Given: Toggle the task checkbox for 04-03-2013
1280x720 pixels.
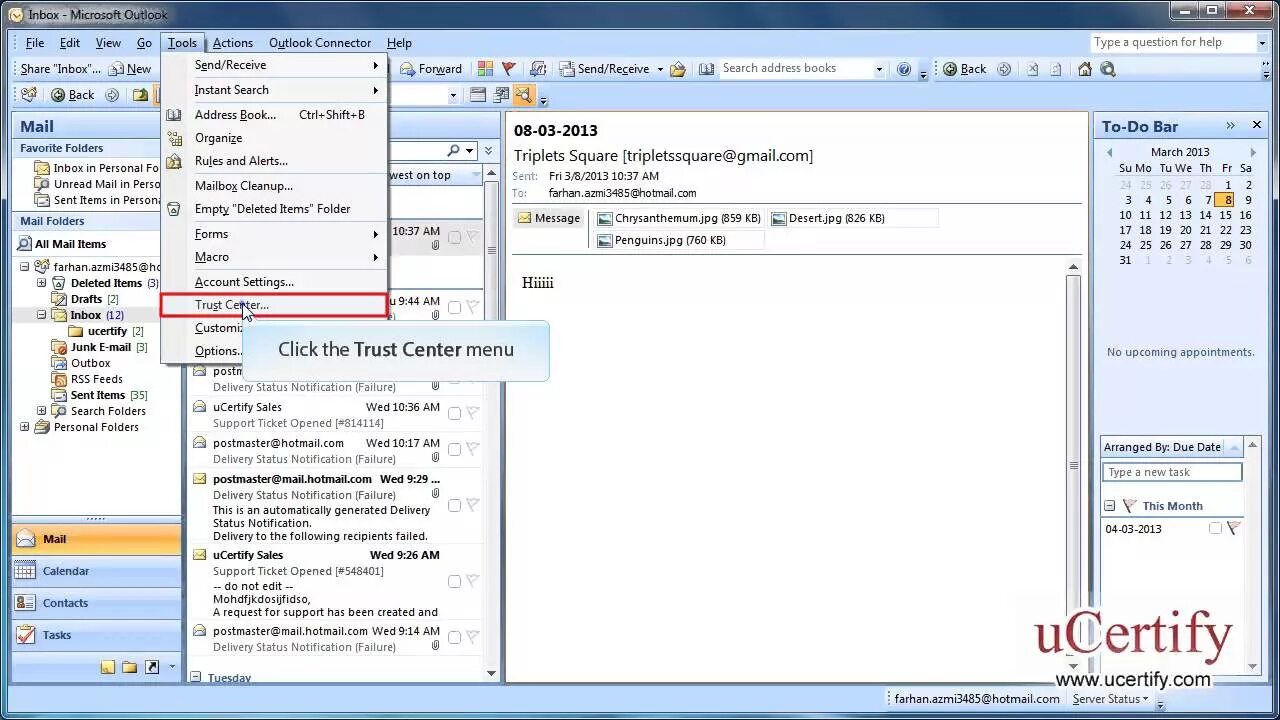Looking at the screenshot, I should [x=1215, y=528].
